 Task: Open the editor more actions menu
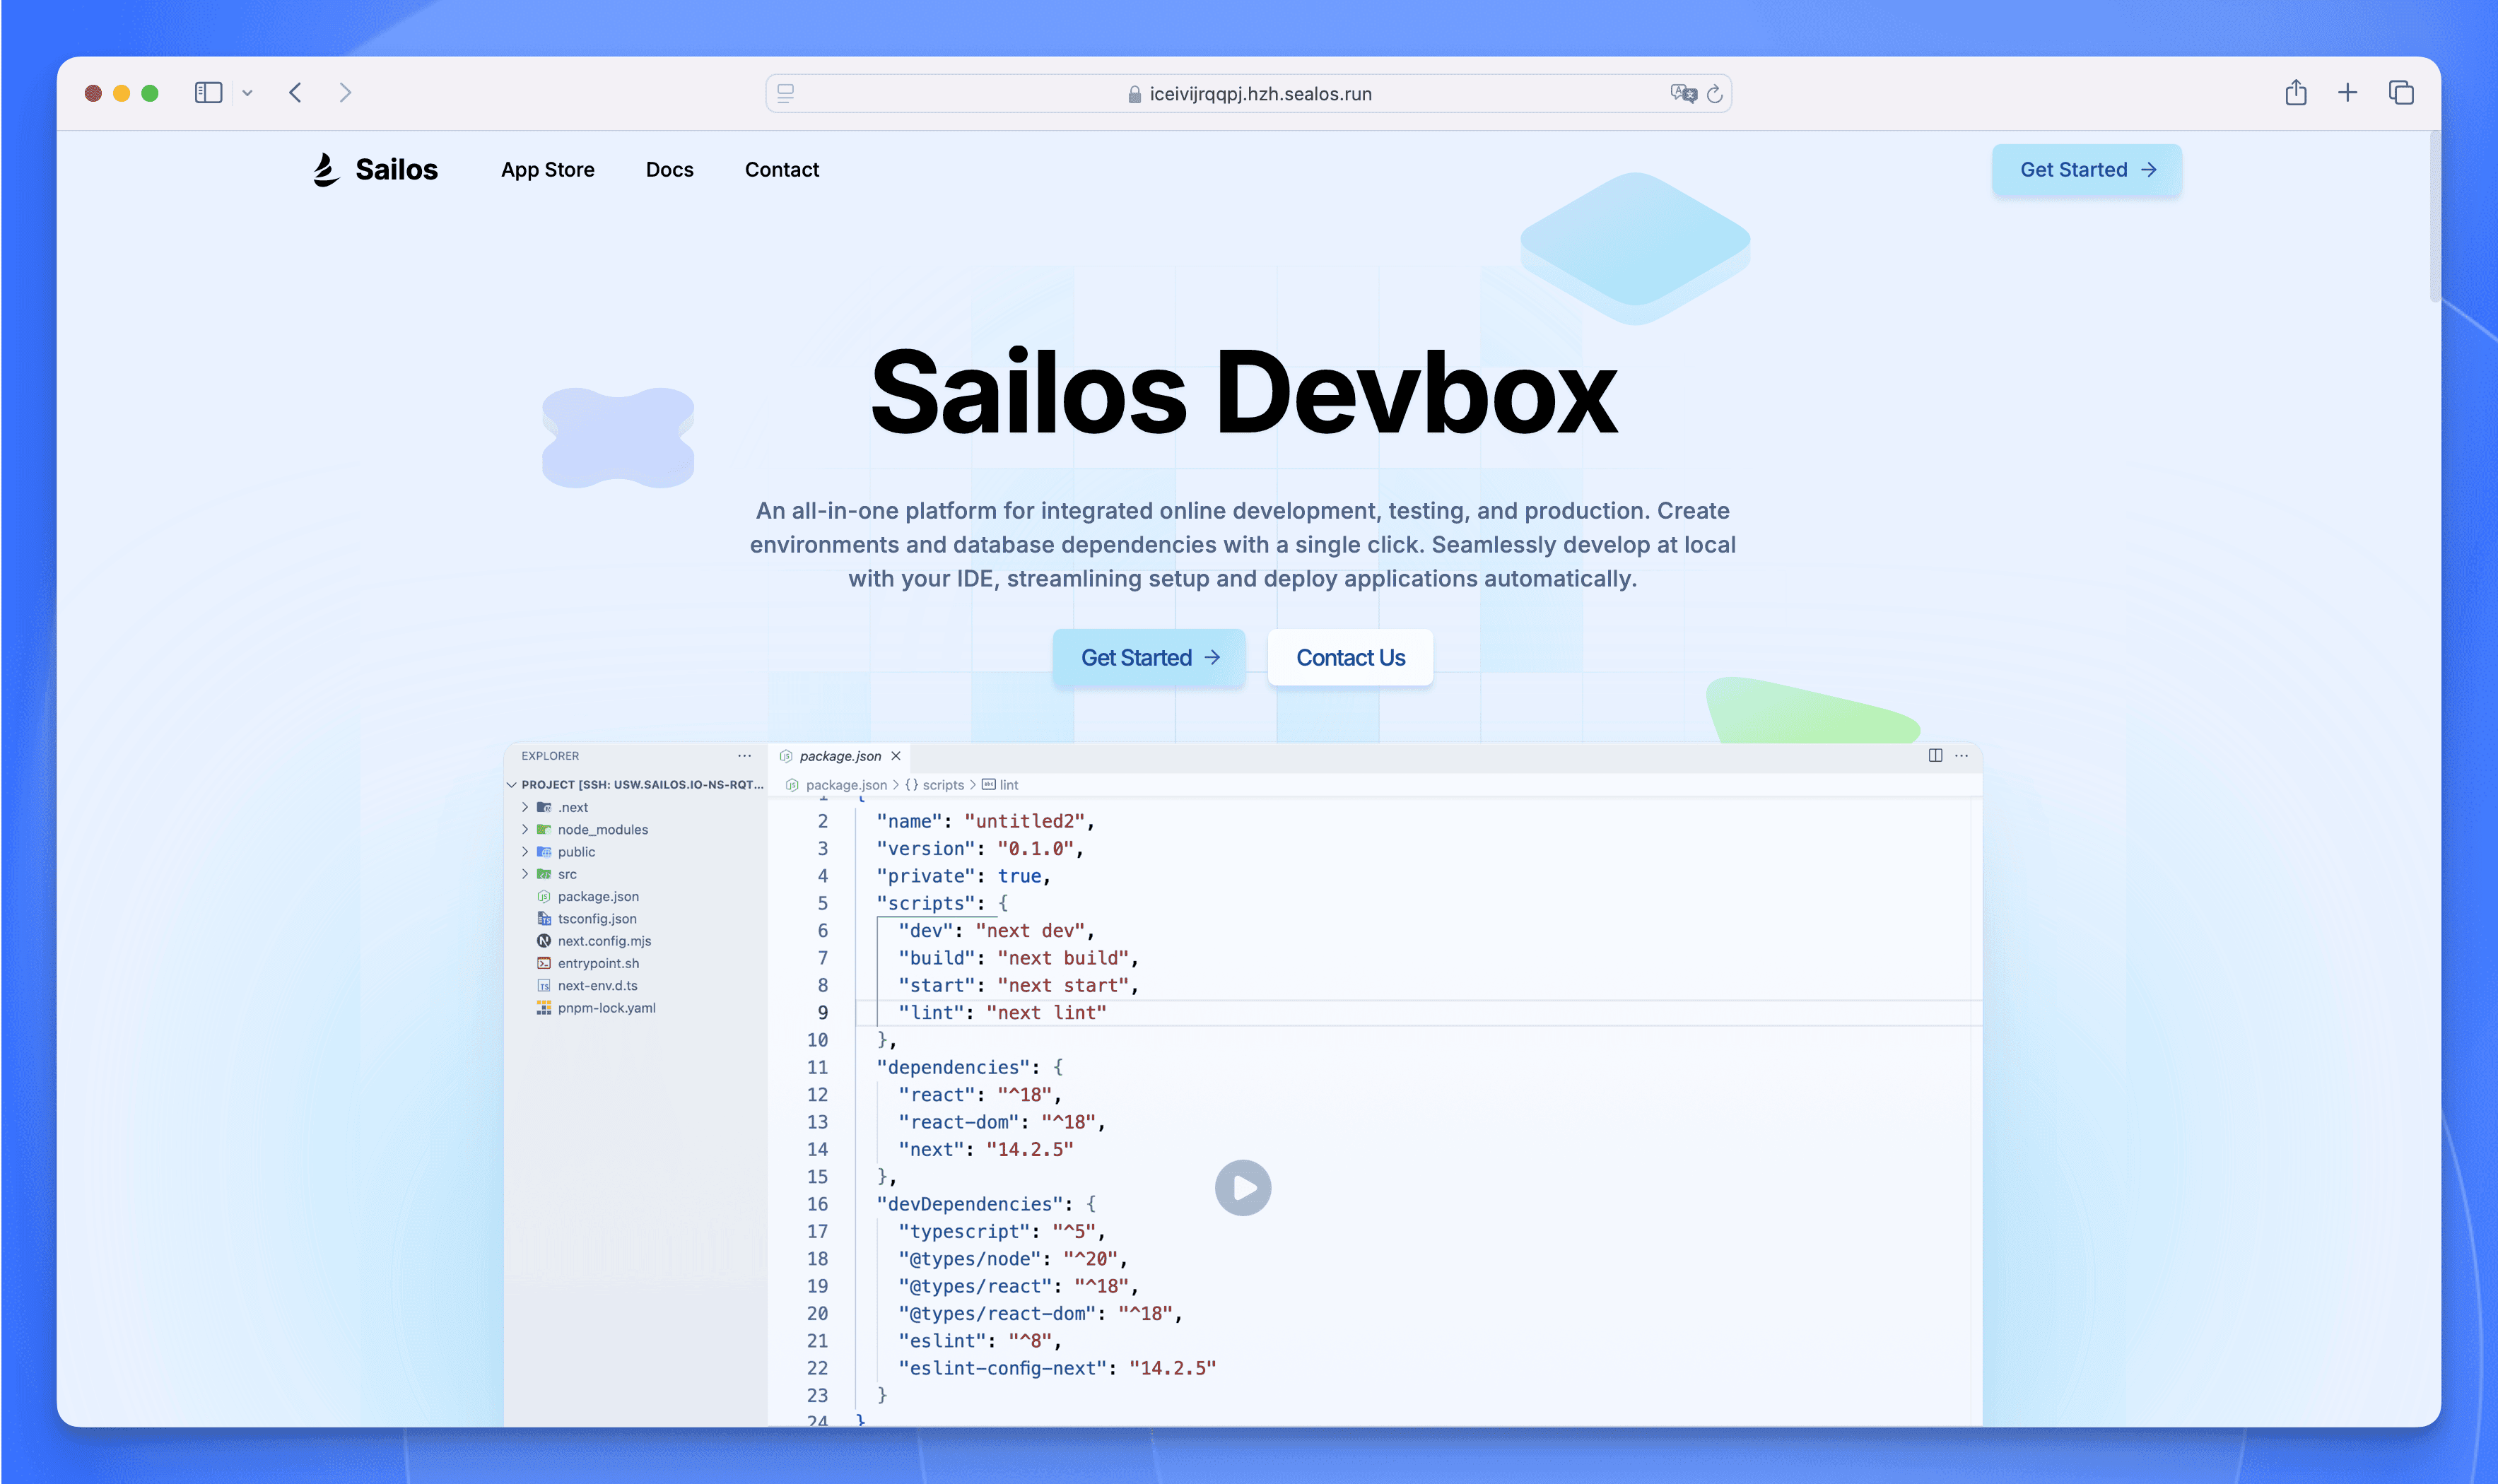[x=1961, y=756]
